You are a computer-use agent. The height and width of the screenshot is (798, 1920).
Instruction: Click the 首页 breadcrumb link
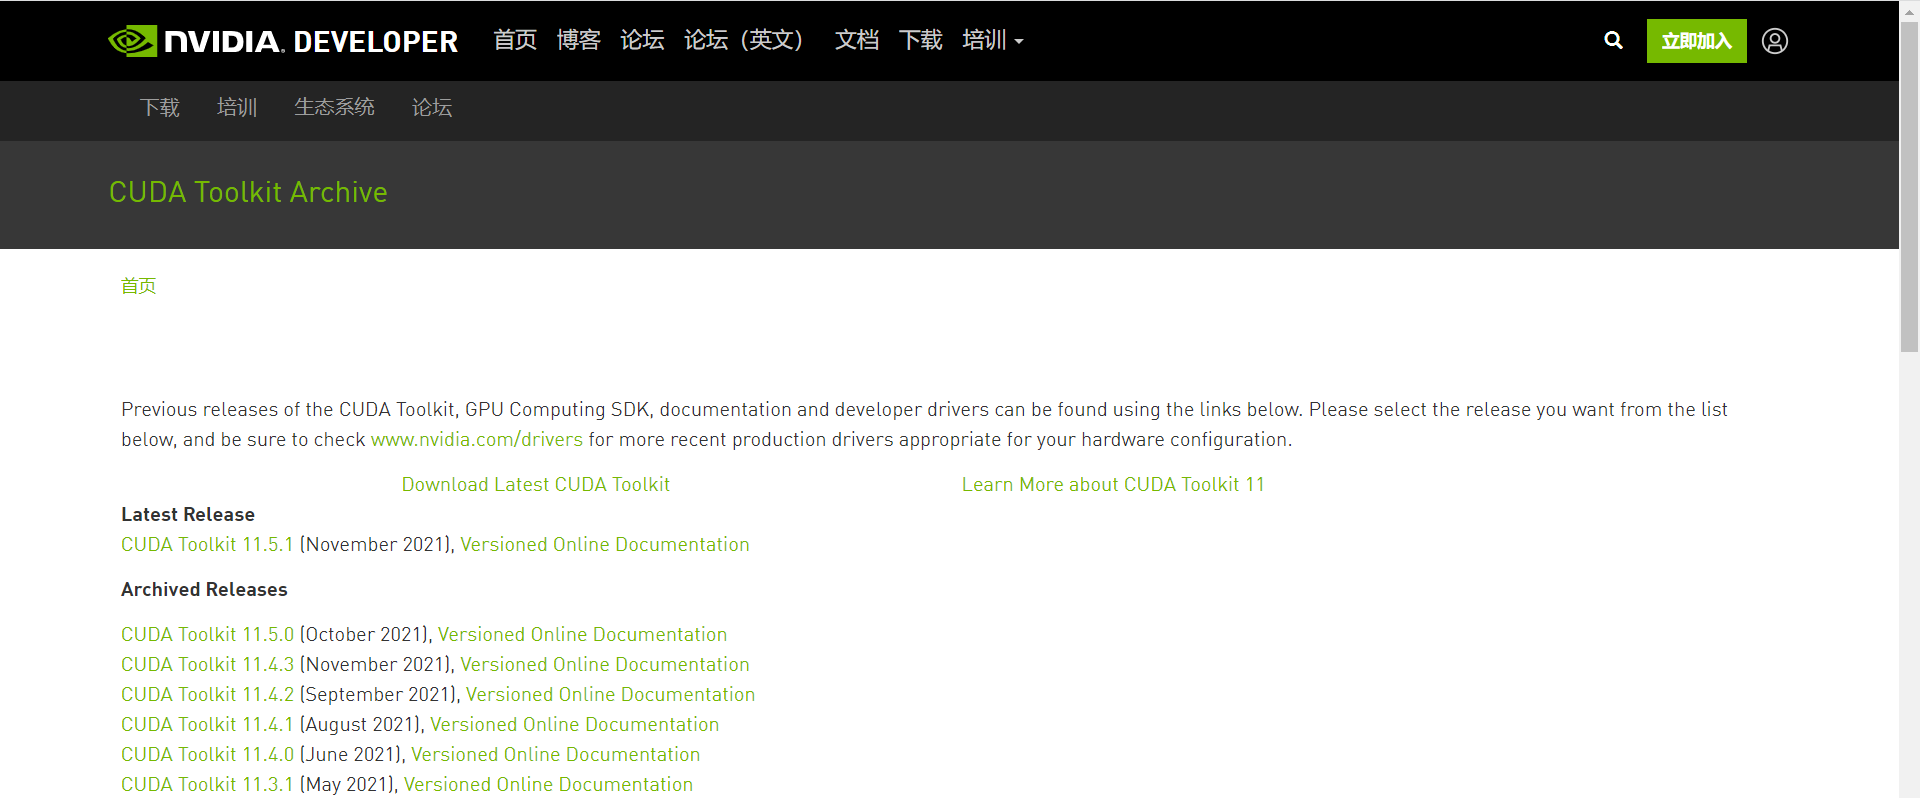click(139, 286)
